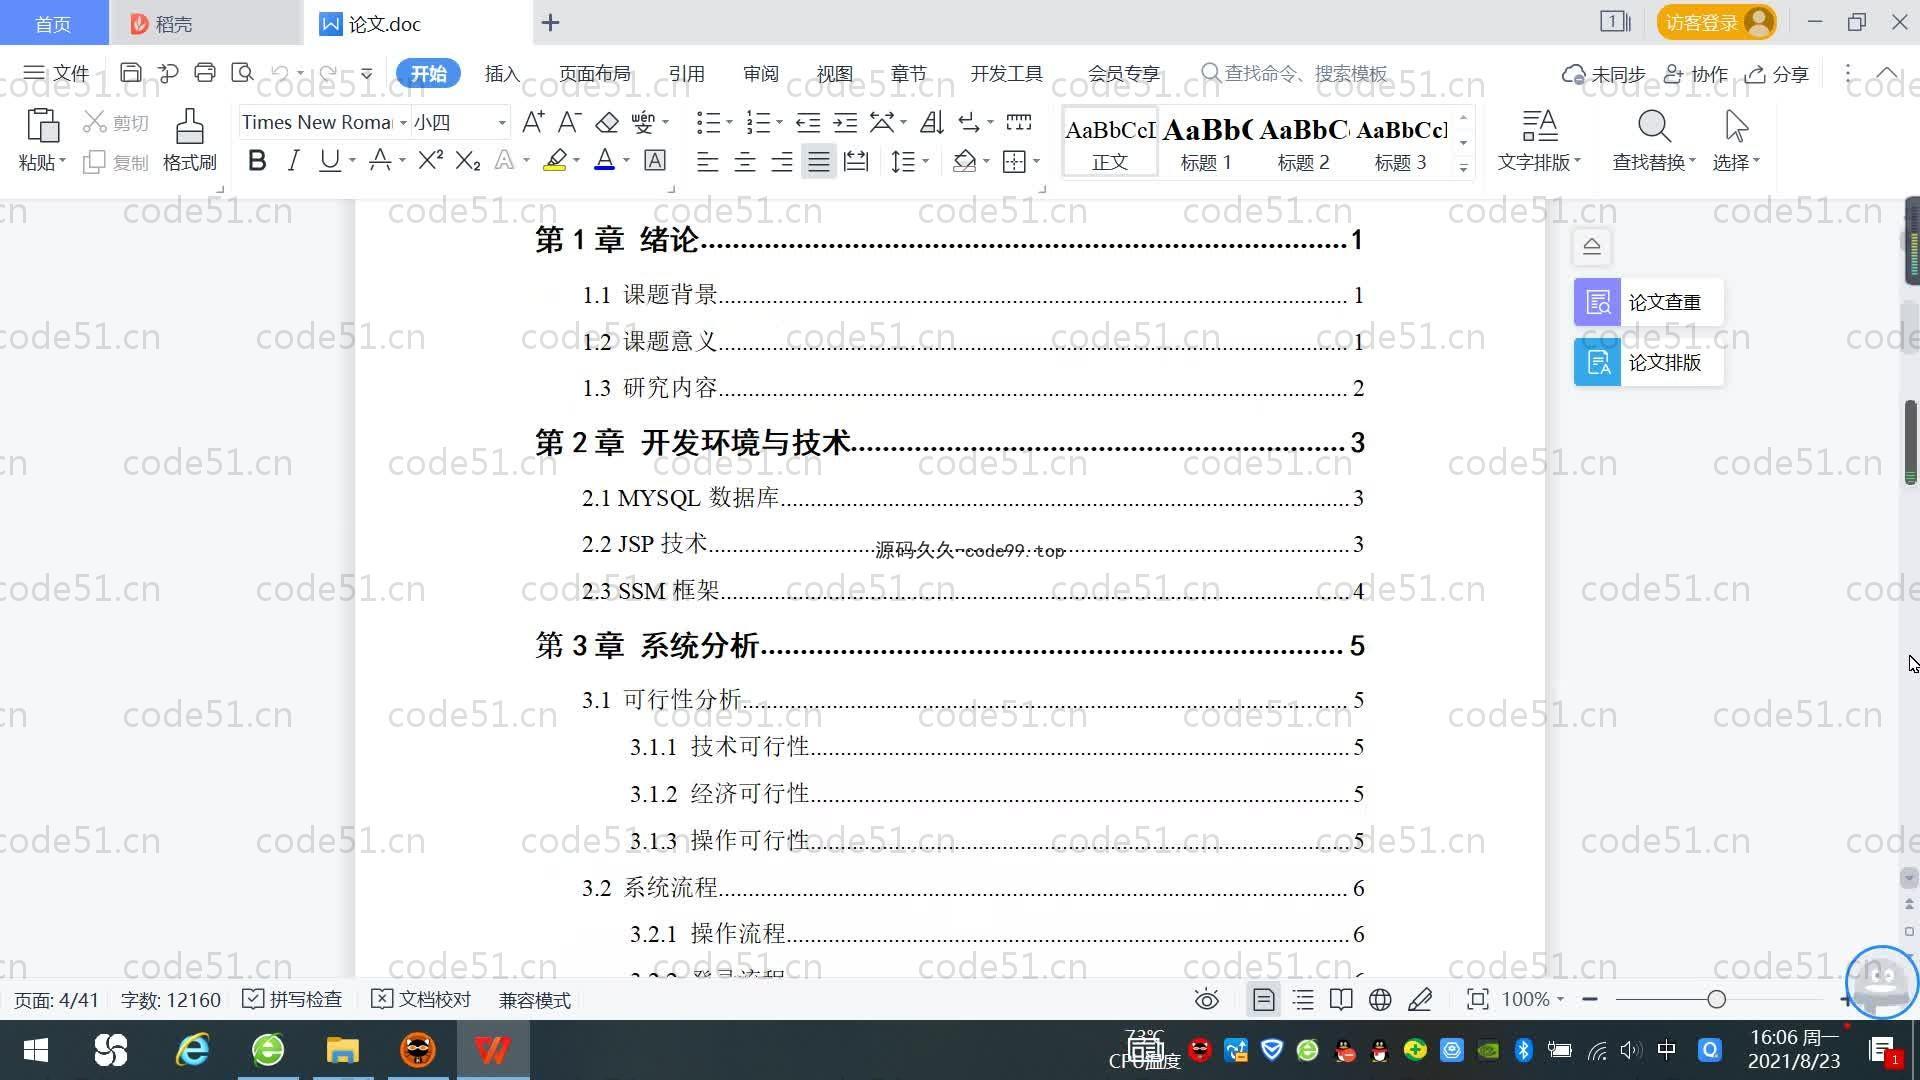Expand styles gallery list
Viewport: 1920px width, 1080px height.
(1463, 167)
